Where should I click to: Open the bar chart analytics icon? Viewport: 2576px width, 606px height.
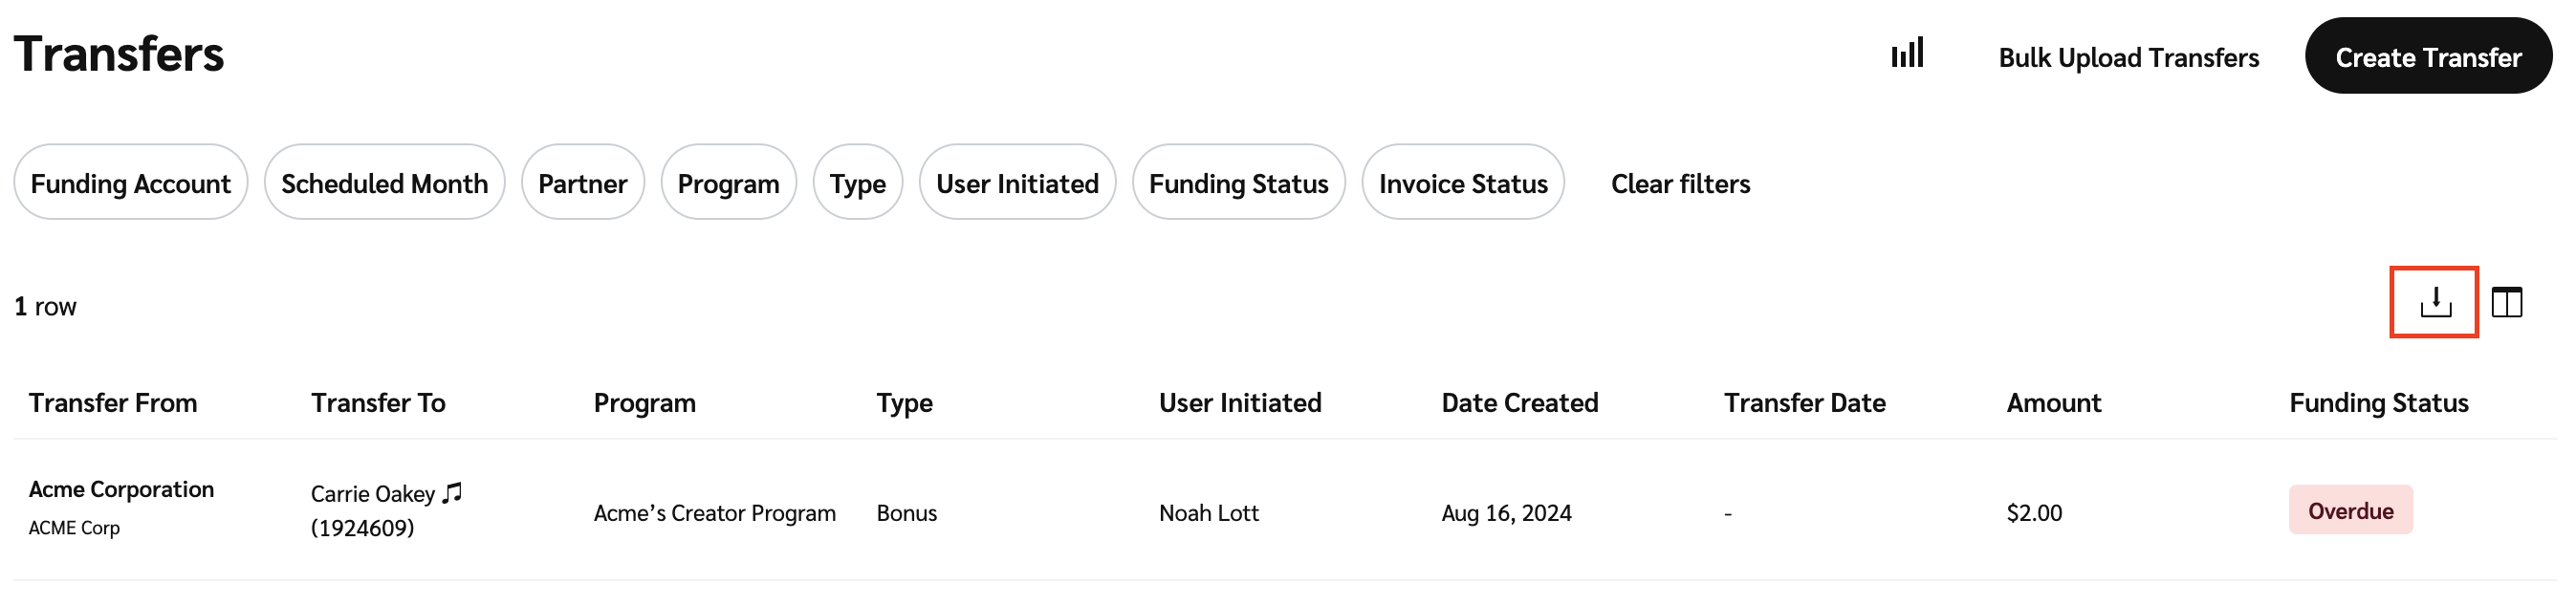coord(1907,54)
